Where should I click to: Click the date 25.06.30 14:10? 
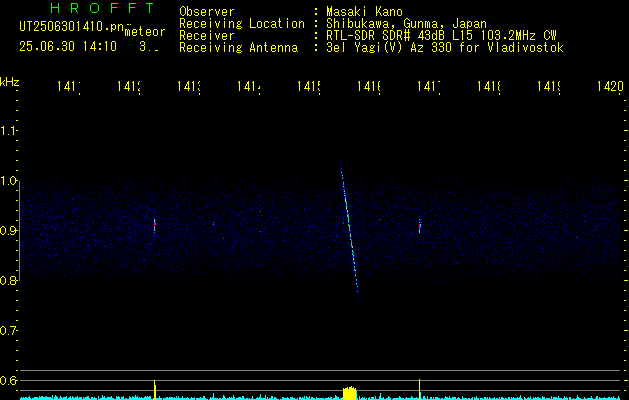(68, 47)
